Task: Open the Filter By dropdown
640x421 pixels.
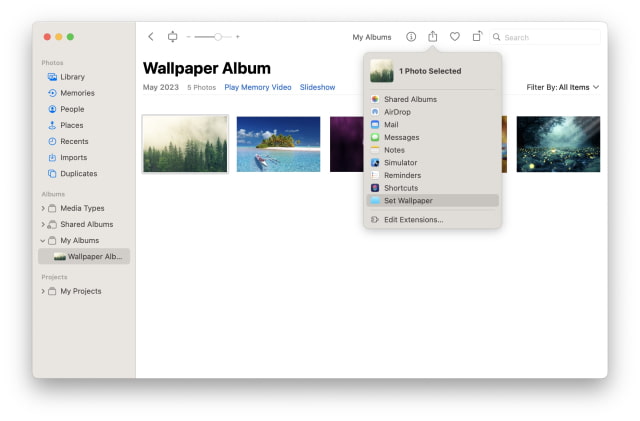Action: tap(563, 88)
